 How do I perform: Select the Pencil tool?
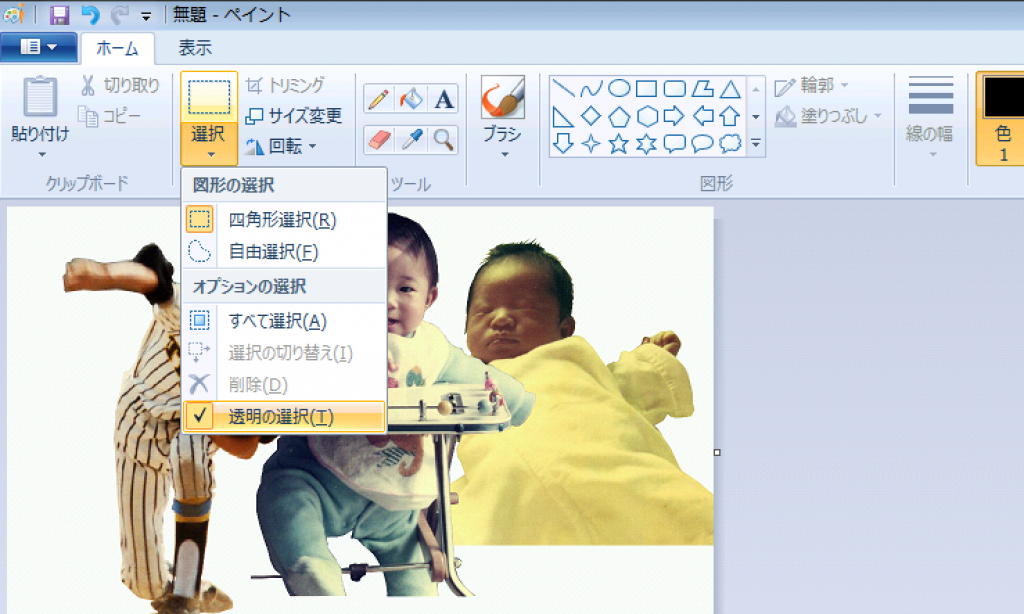pyautogui.click(x=378, y=99)
